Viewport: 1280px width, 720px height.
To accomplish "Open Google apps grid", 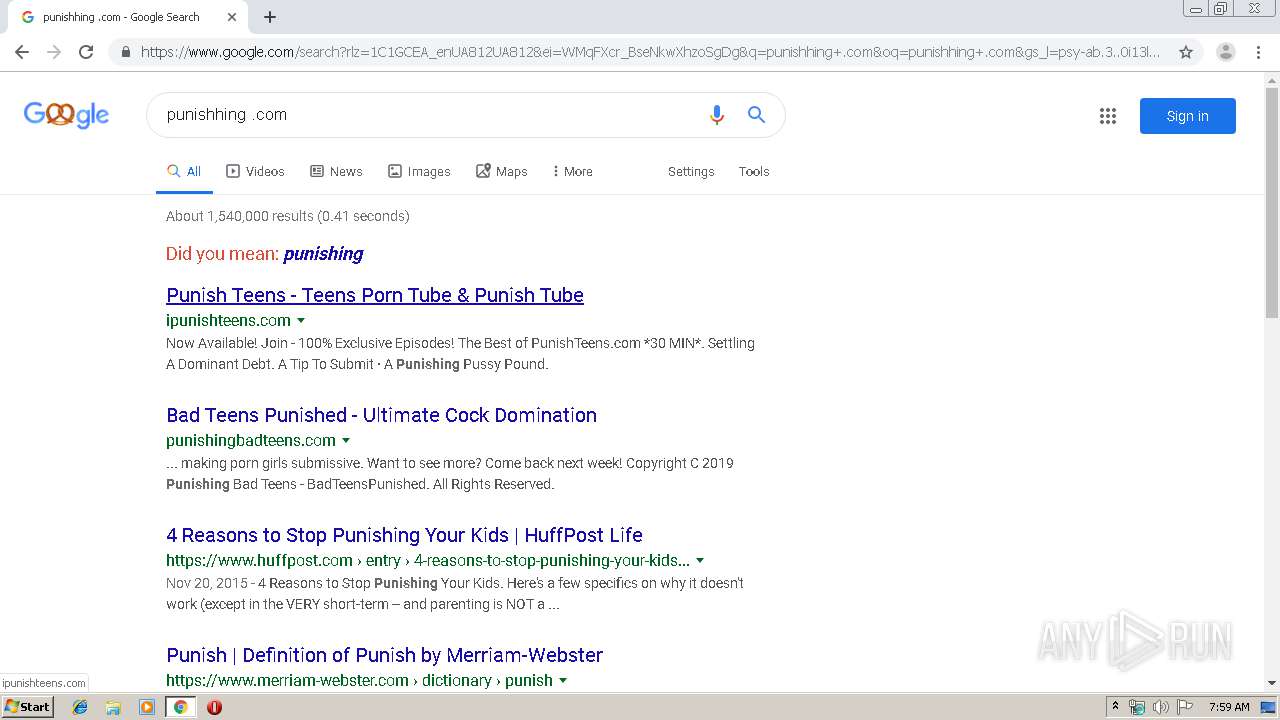I will (x=1108, y=116).
